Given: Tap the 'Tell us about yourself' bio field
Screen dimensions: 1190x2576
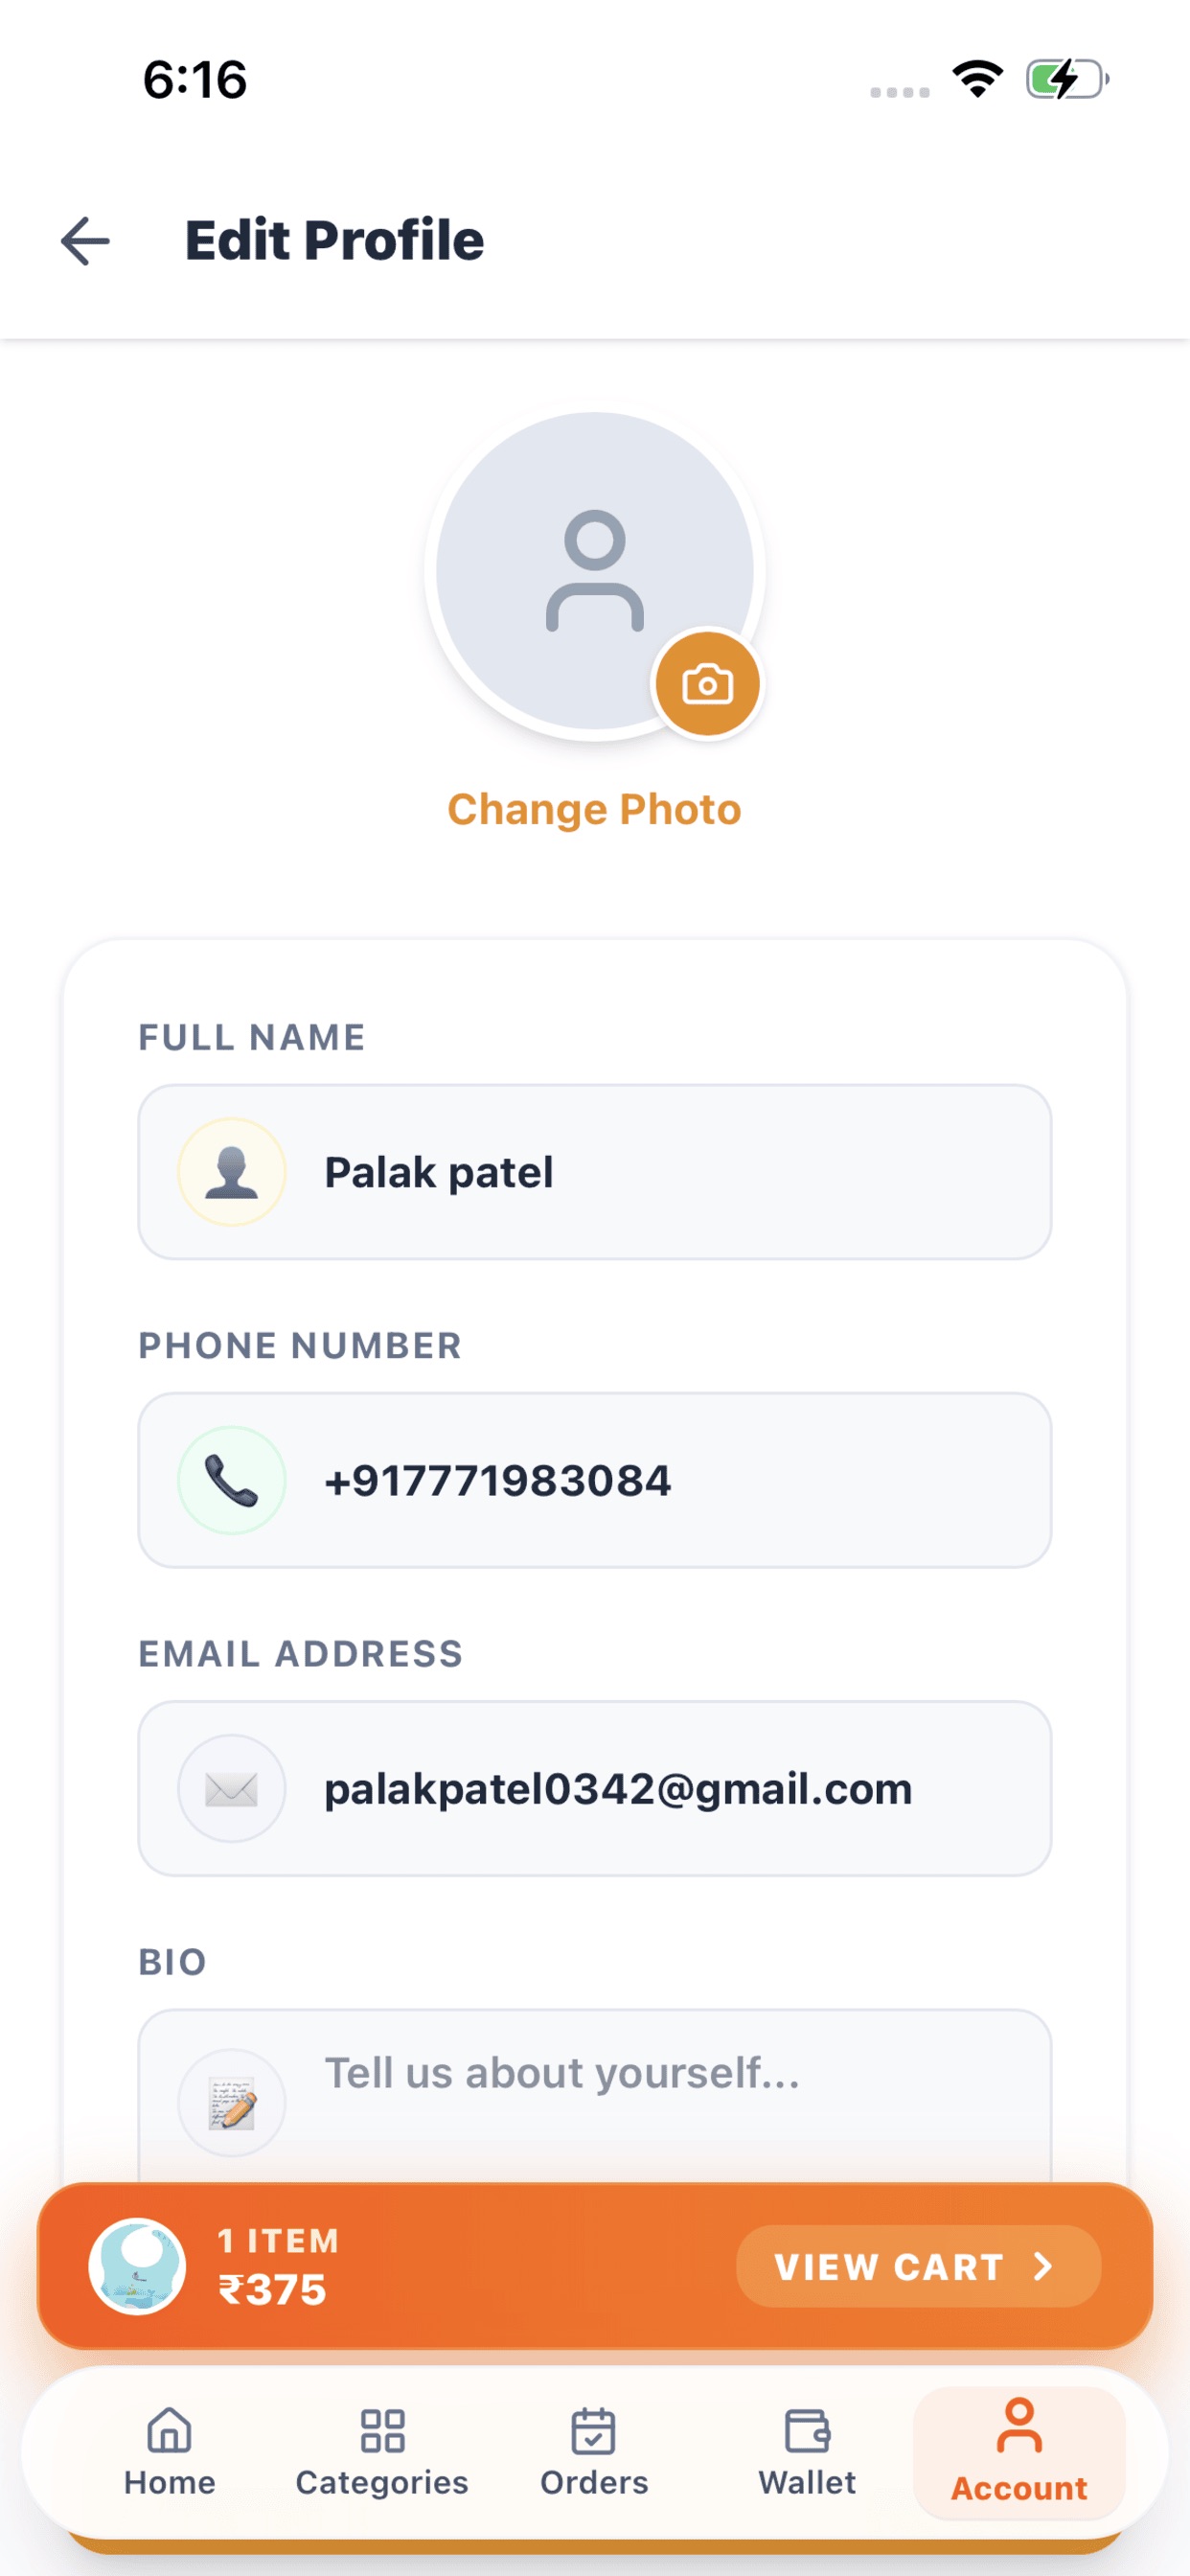Looking at the screenshot, I should click(595, 2096).
